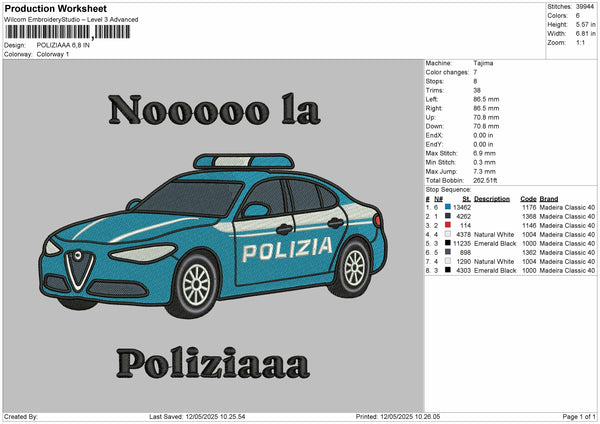Click 'Natural White' in stop row 7
The height and width of the screenshot is (424, 600).
tap(494, 261)
